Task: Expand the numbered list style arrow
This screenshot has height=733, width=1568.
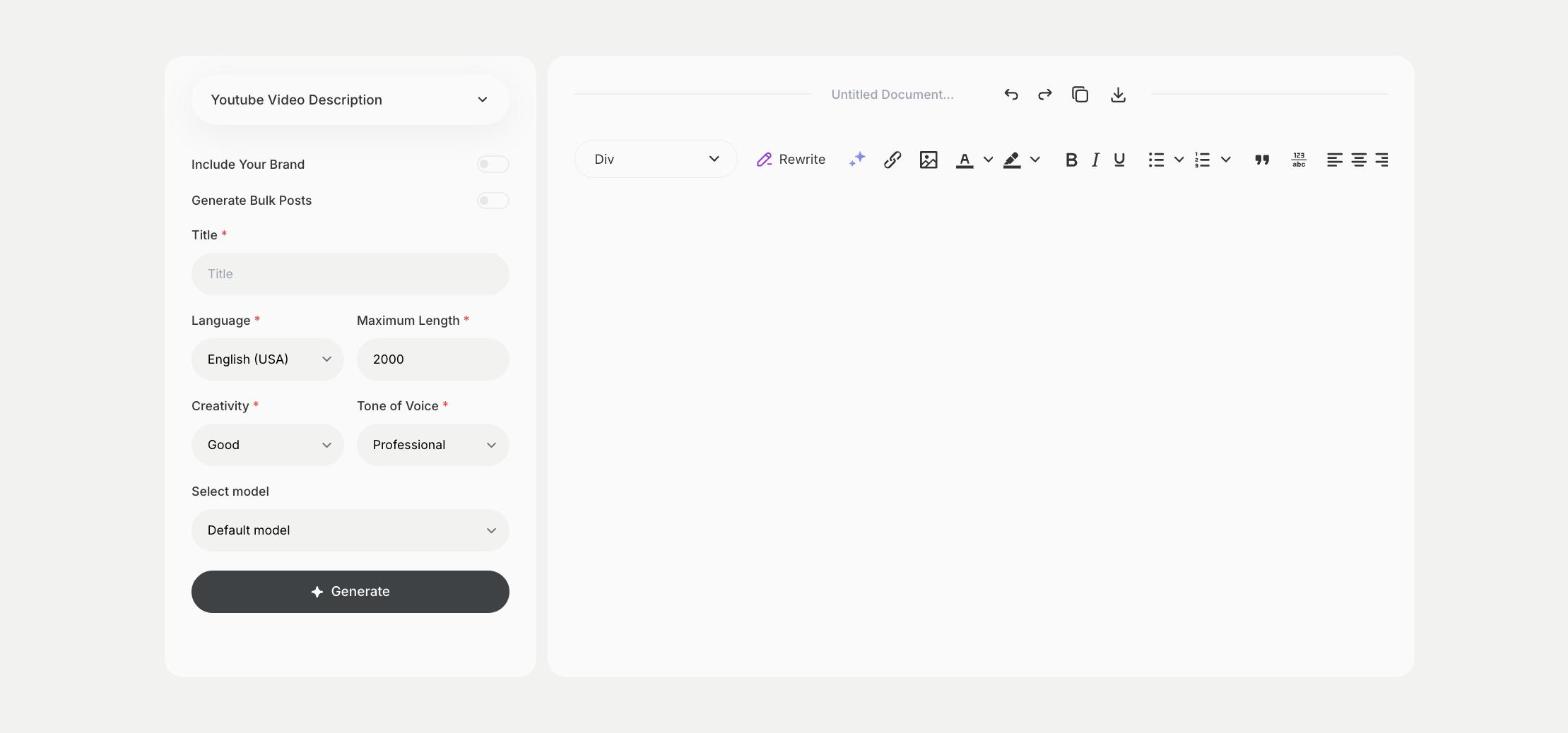Action: coord(1226,160)
